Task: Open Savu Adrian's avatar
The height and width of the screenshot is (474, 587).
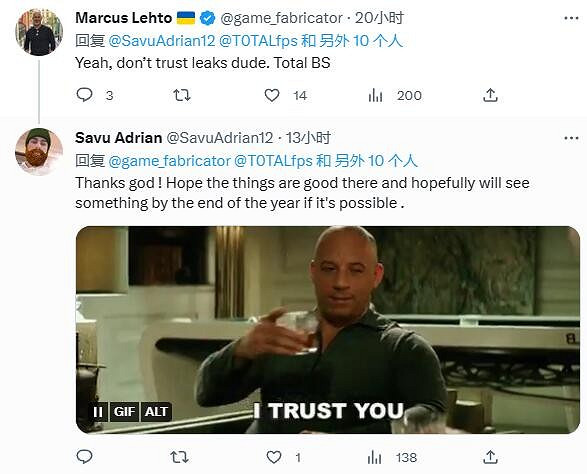Action: (39, 151)
